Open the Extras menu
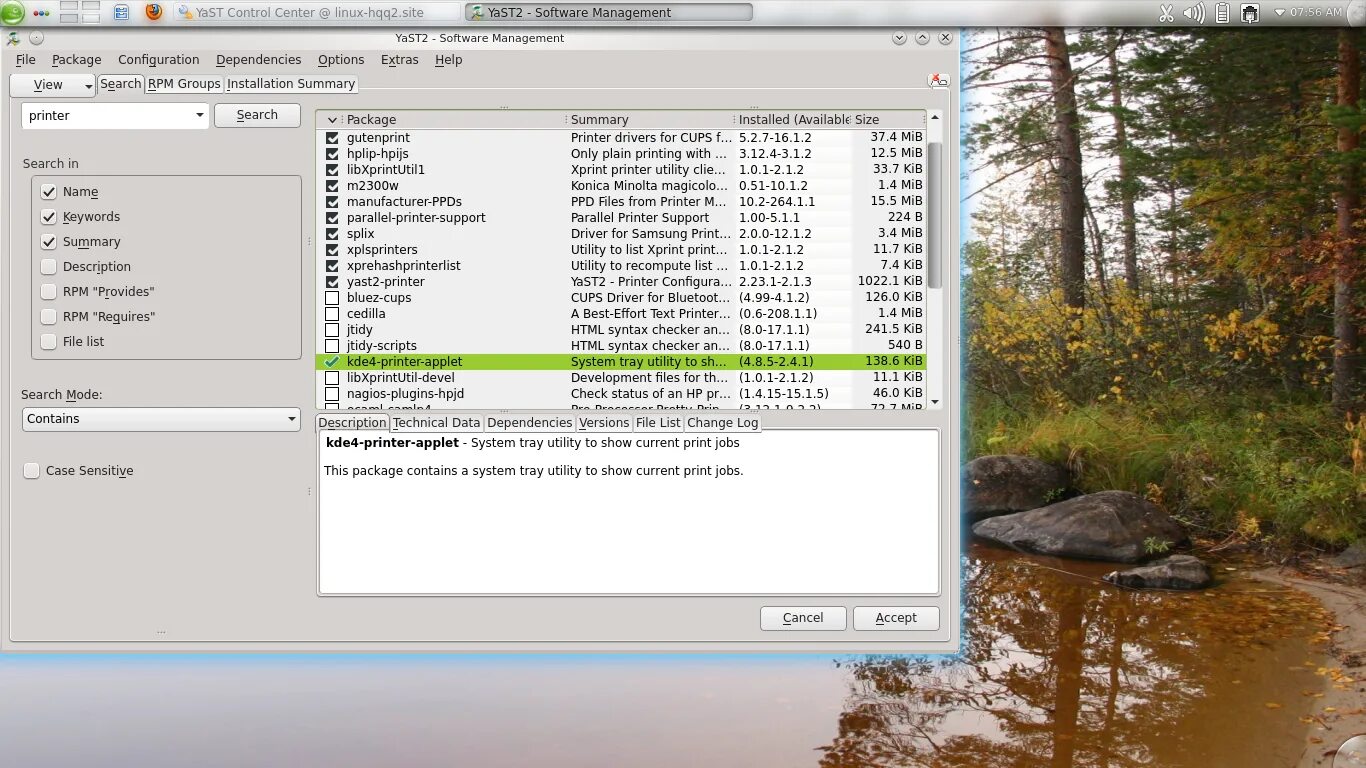Screen dimensions: 1366x768 400,60
